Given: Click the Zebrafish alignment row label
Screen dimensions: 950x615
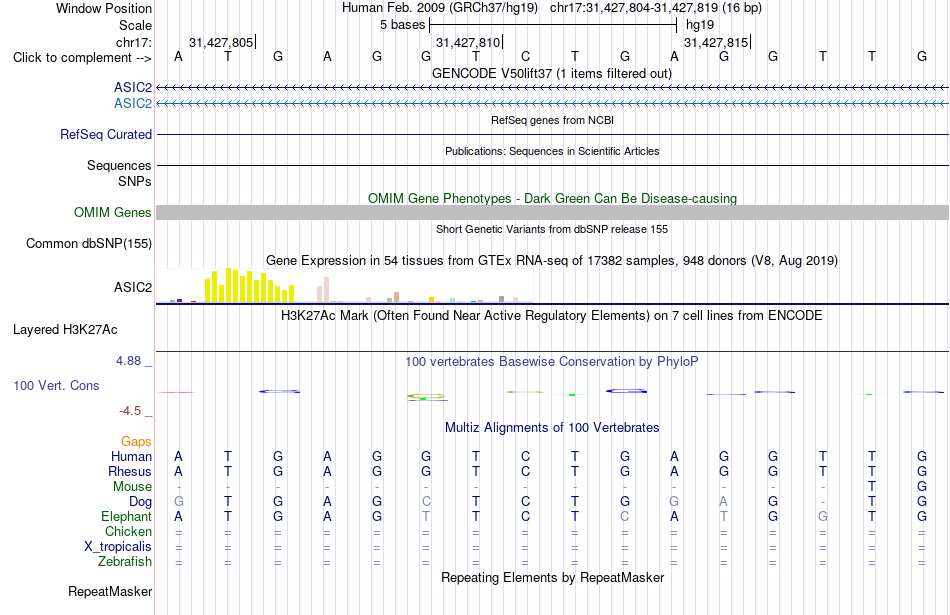Looking at the screenshot, I should (125, 562).
